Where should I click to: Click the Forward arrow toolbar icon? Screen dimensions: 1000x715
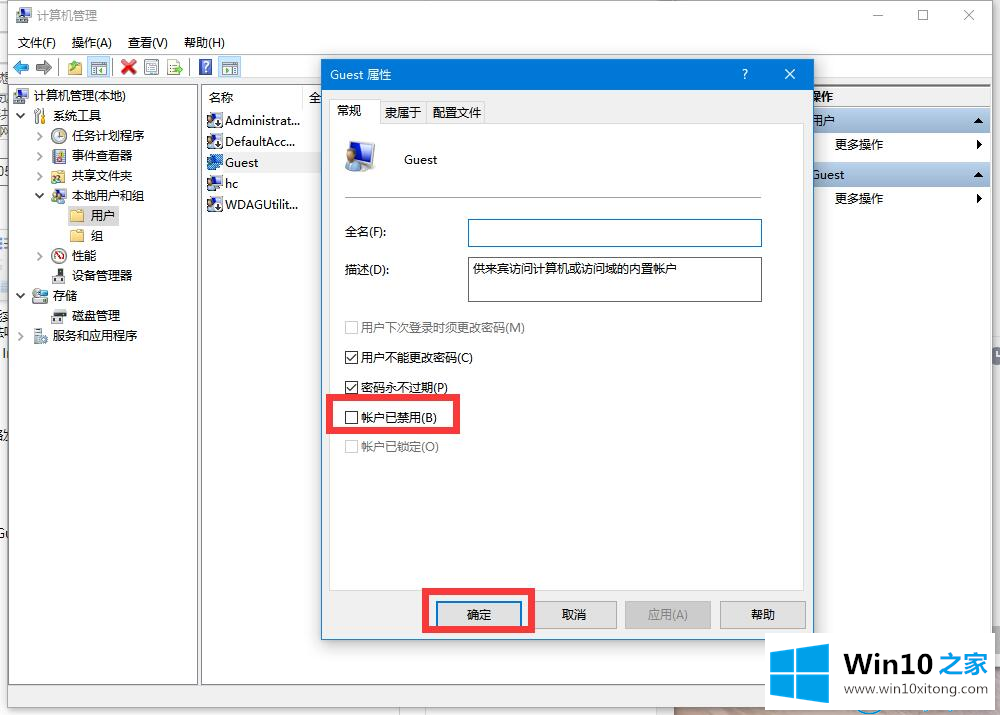[43, 67]
